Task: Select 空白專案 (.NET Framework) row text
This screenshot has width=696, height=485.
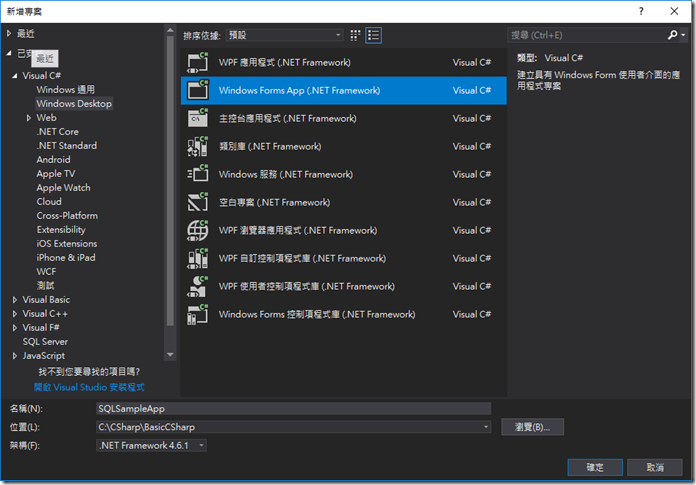Action: pyautogui.click(x=274, y=202)
